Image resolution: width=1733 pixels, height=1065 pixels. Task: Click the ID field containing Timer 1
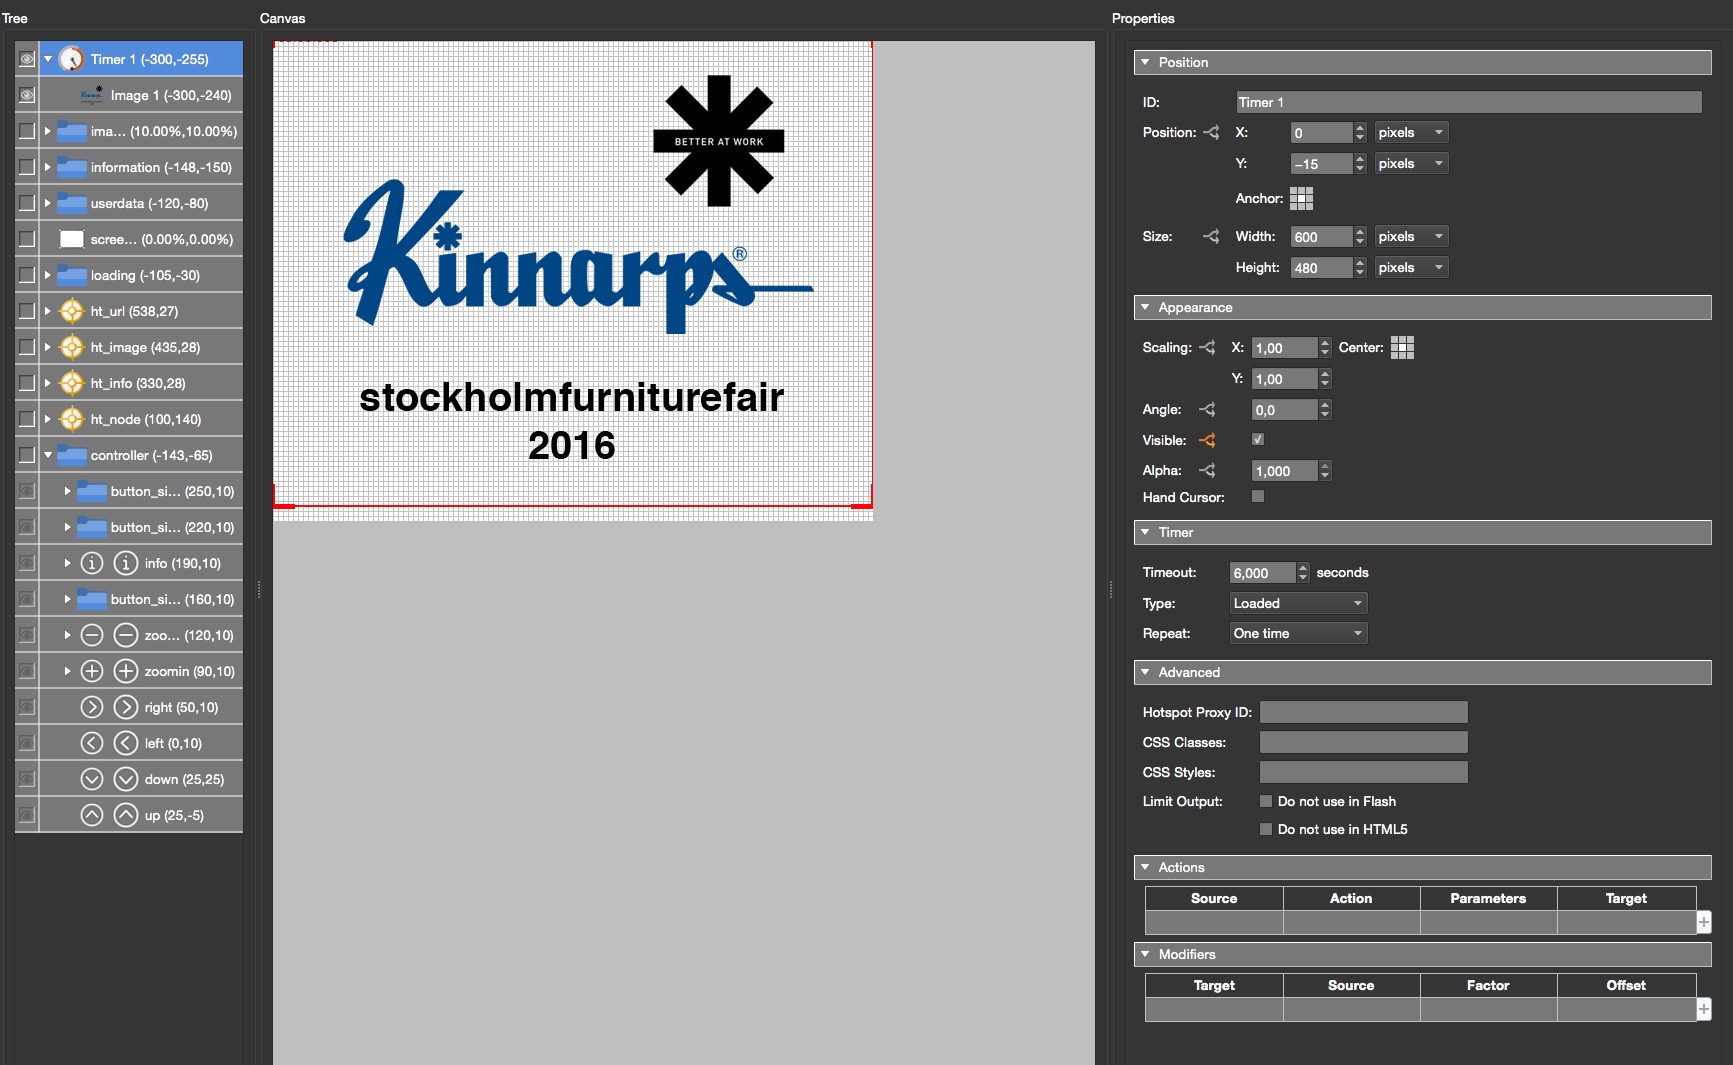click(x=1468, y=102)
